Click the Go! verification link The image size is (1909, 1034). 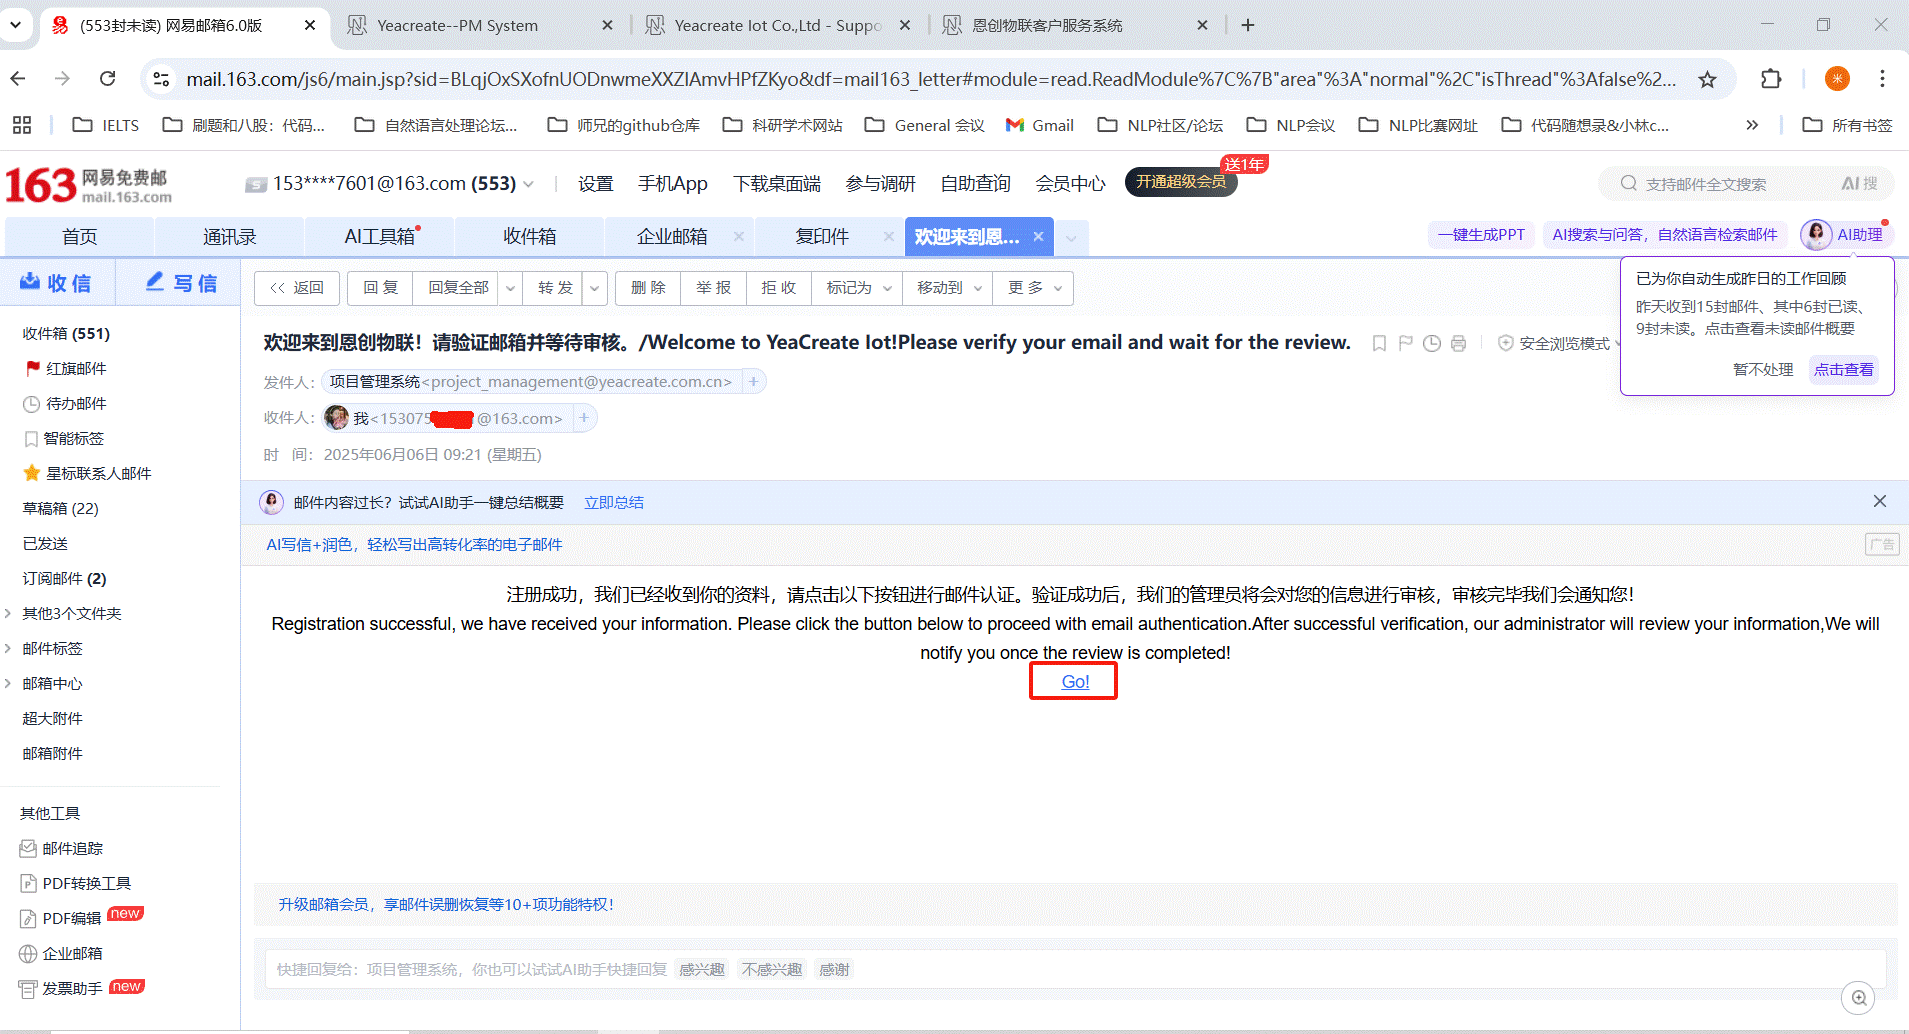1075,682
